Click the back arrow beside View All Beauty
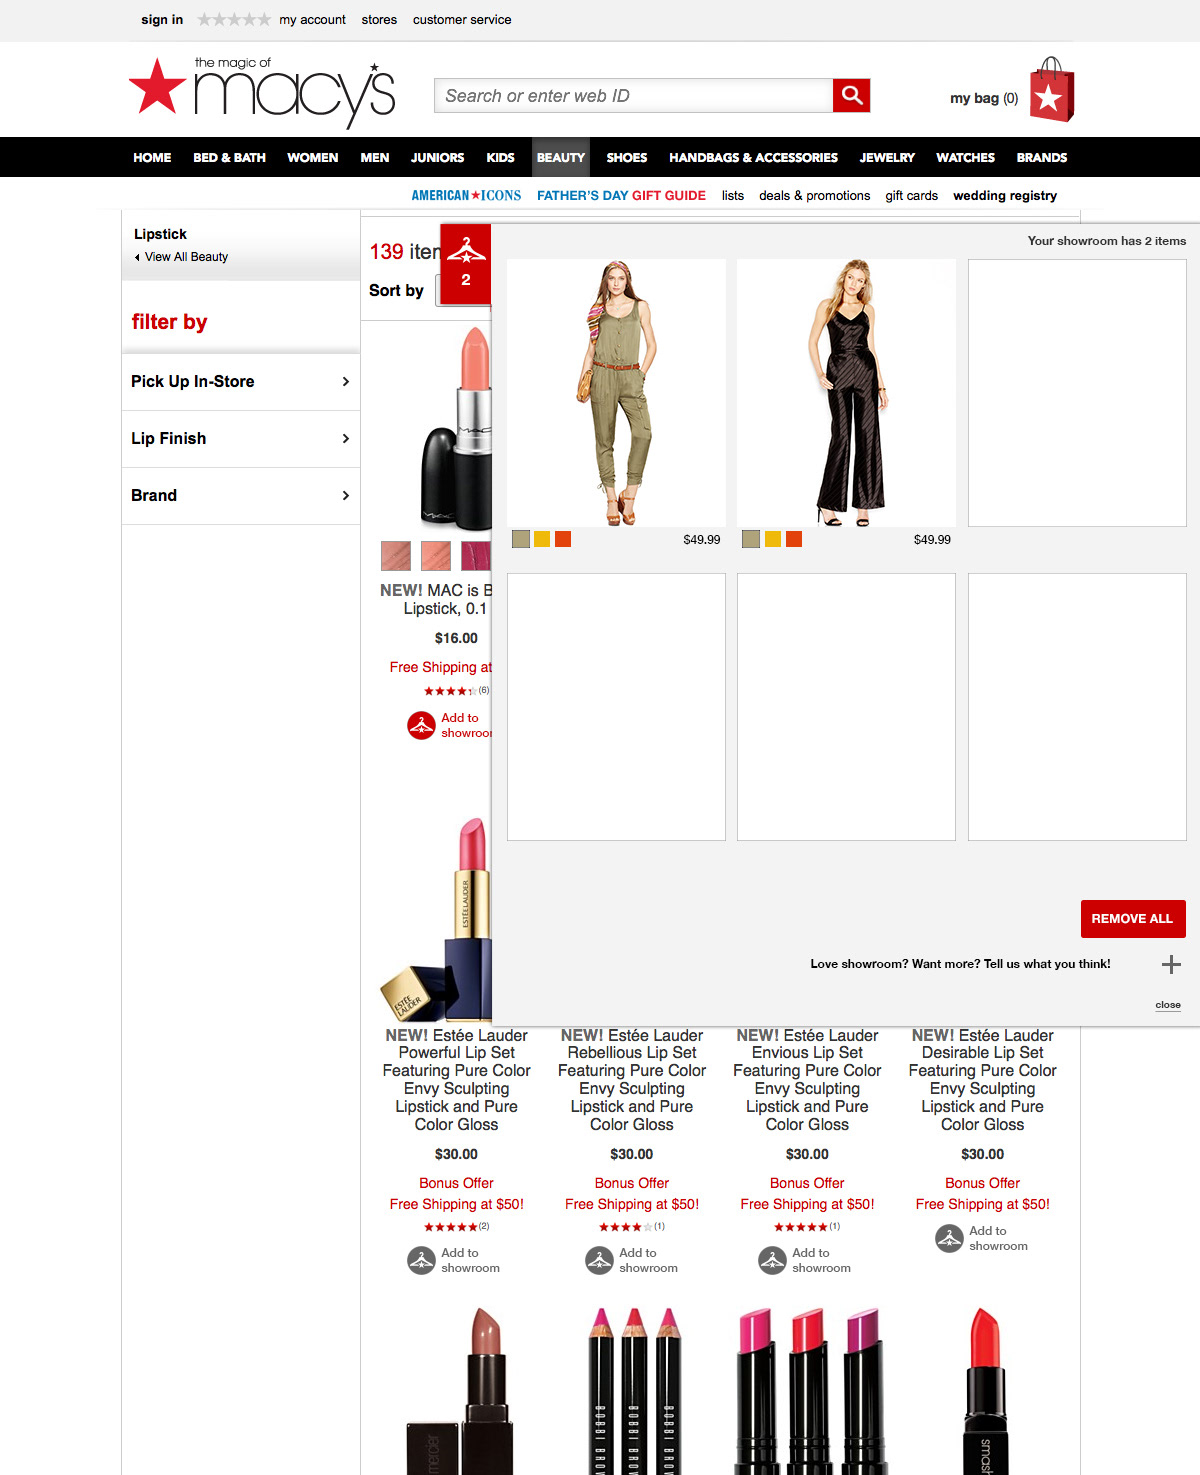1200x1475 pixels. pos(137,257)
